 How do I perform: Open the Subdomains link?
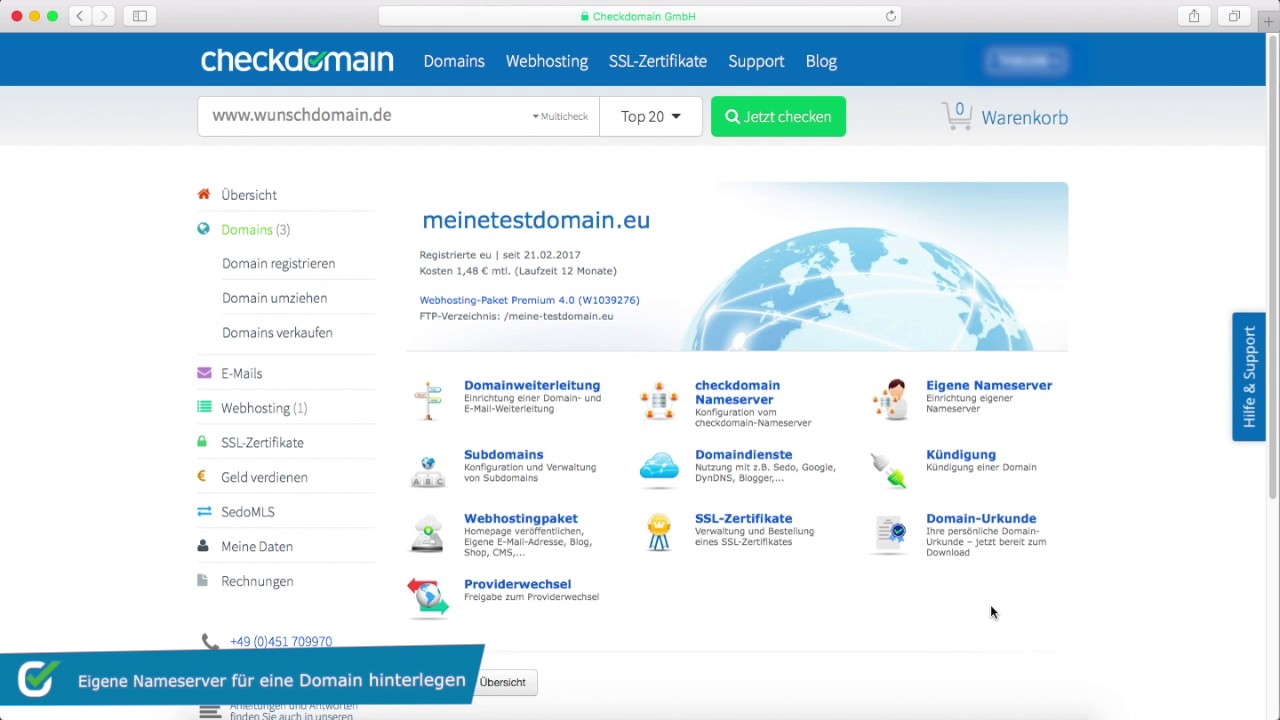[x=503, y=454]
